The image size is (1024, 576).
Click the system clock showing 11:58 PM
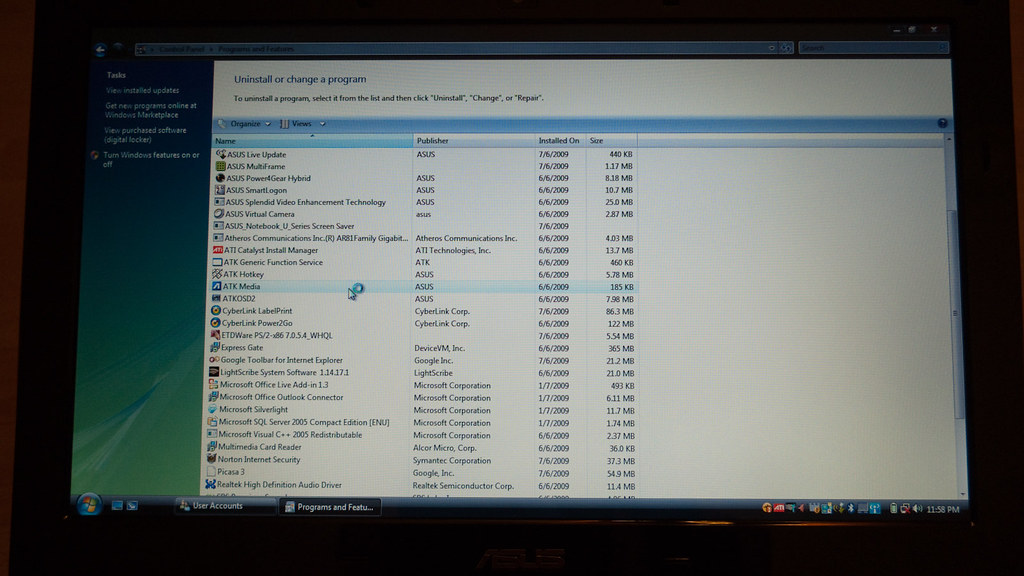coord(943,509)
